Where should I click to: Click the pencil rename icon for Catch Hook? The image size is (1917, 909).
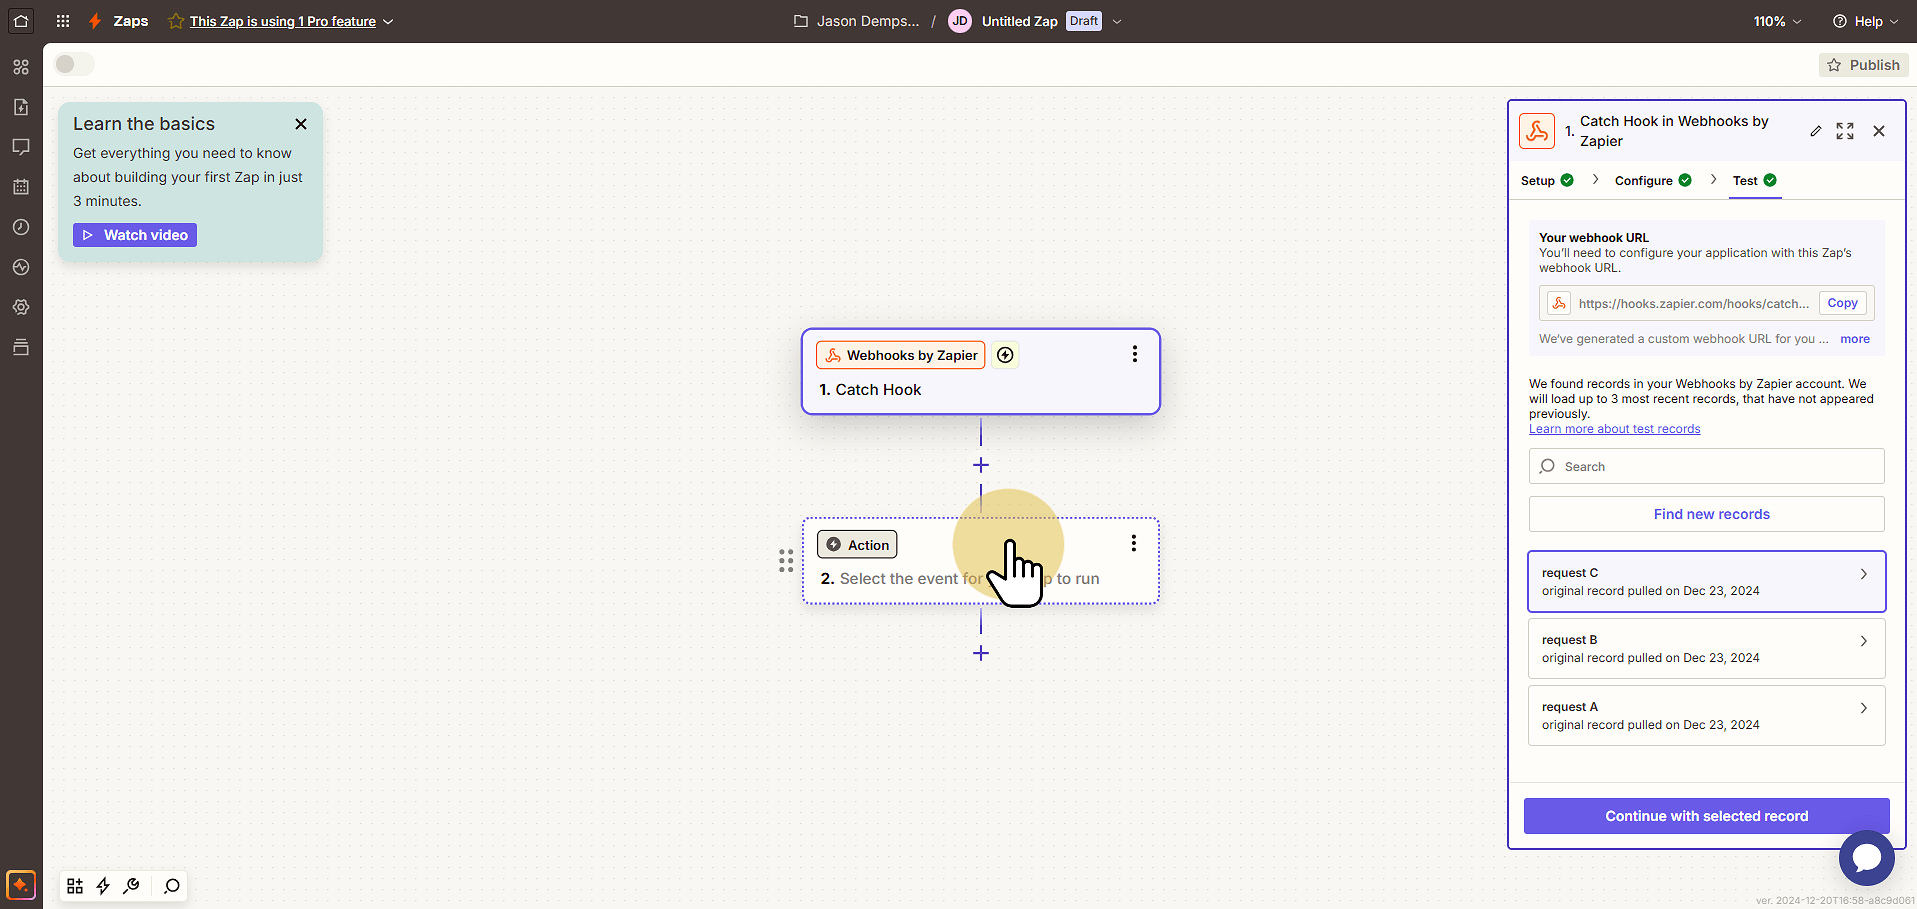click(1816, 131)
